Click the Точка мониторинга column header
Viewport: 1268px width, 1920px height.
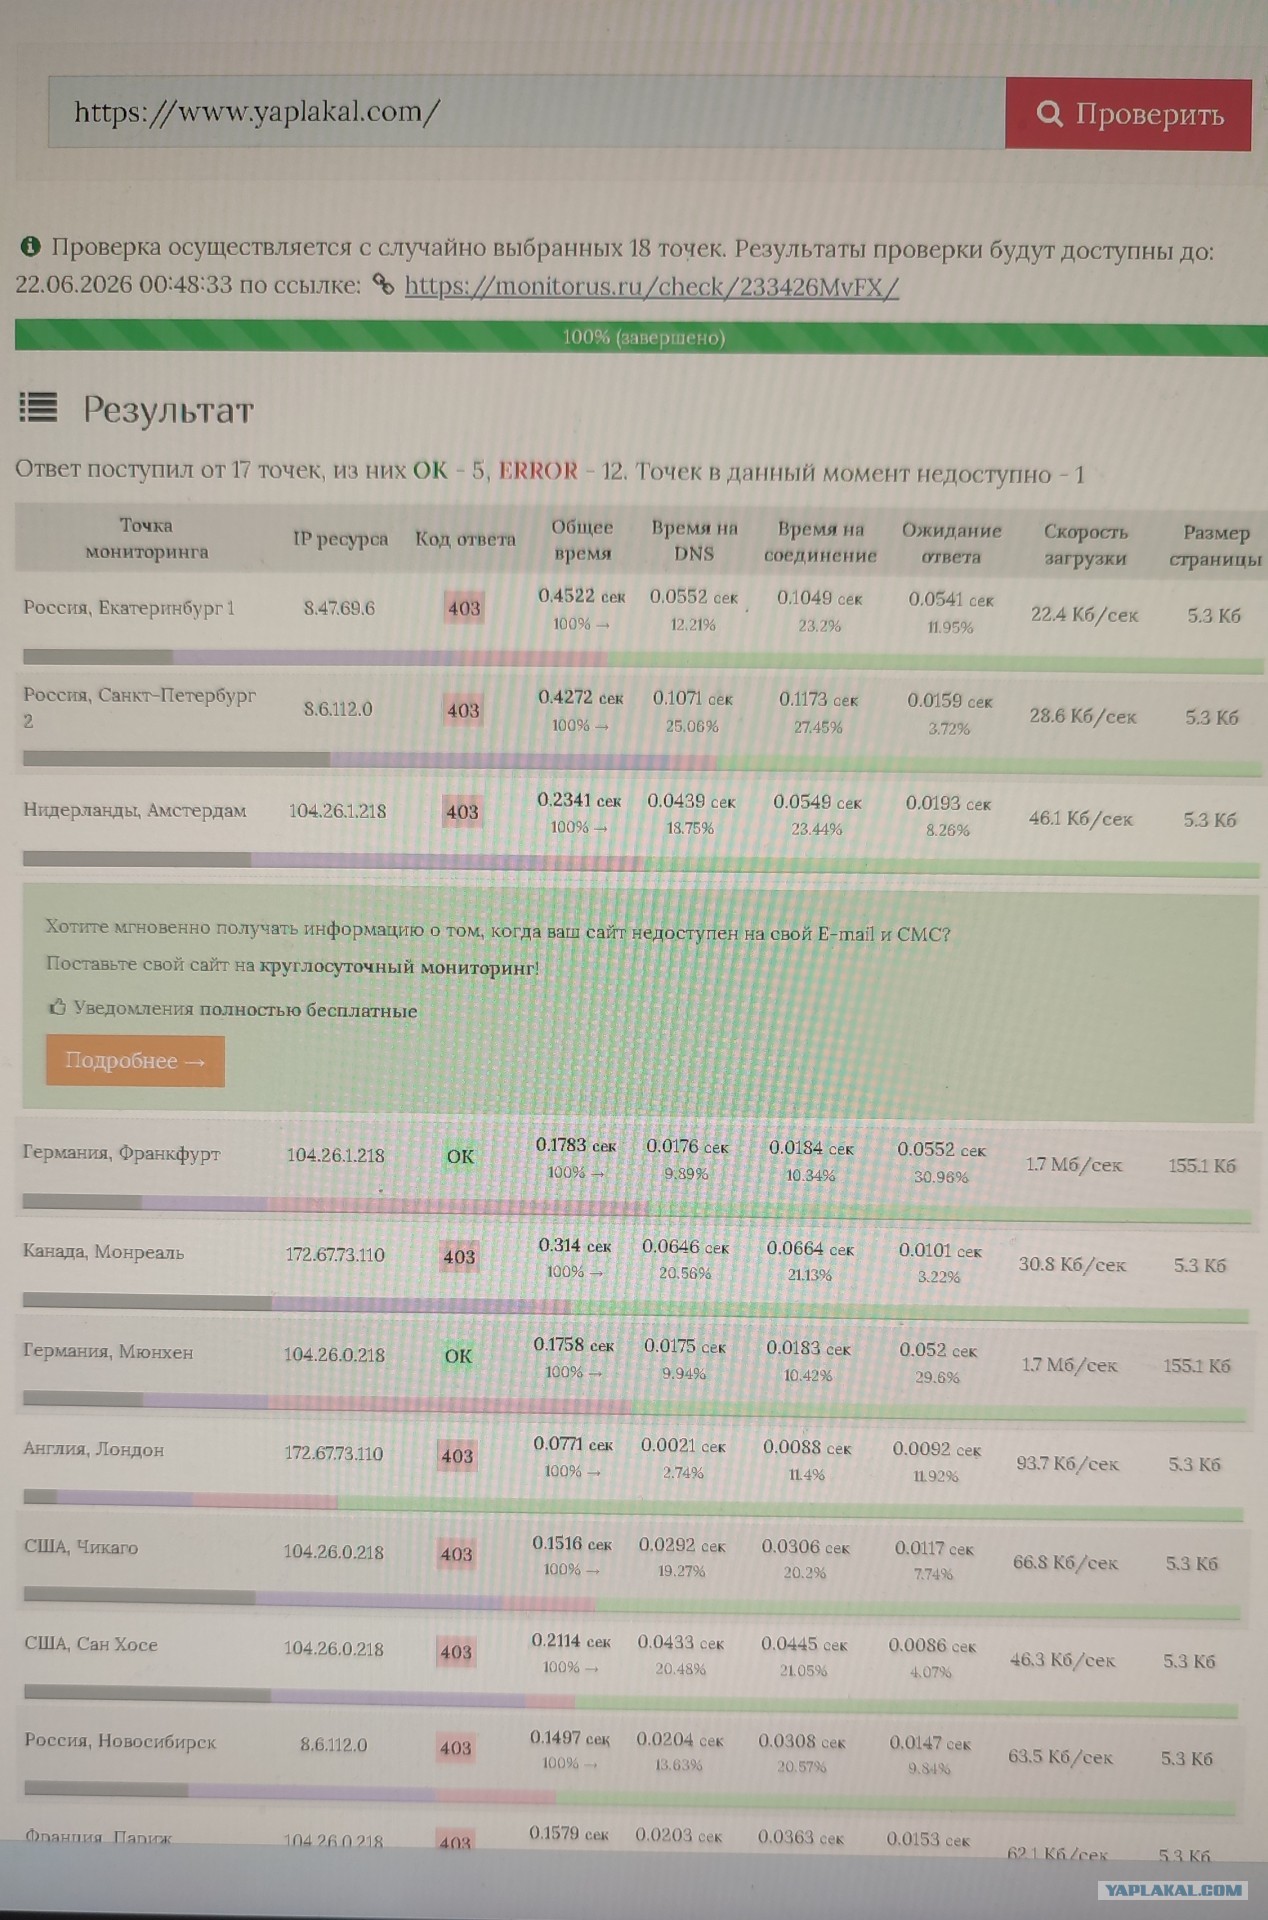pos(146,538)
